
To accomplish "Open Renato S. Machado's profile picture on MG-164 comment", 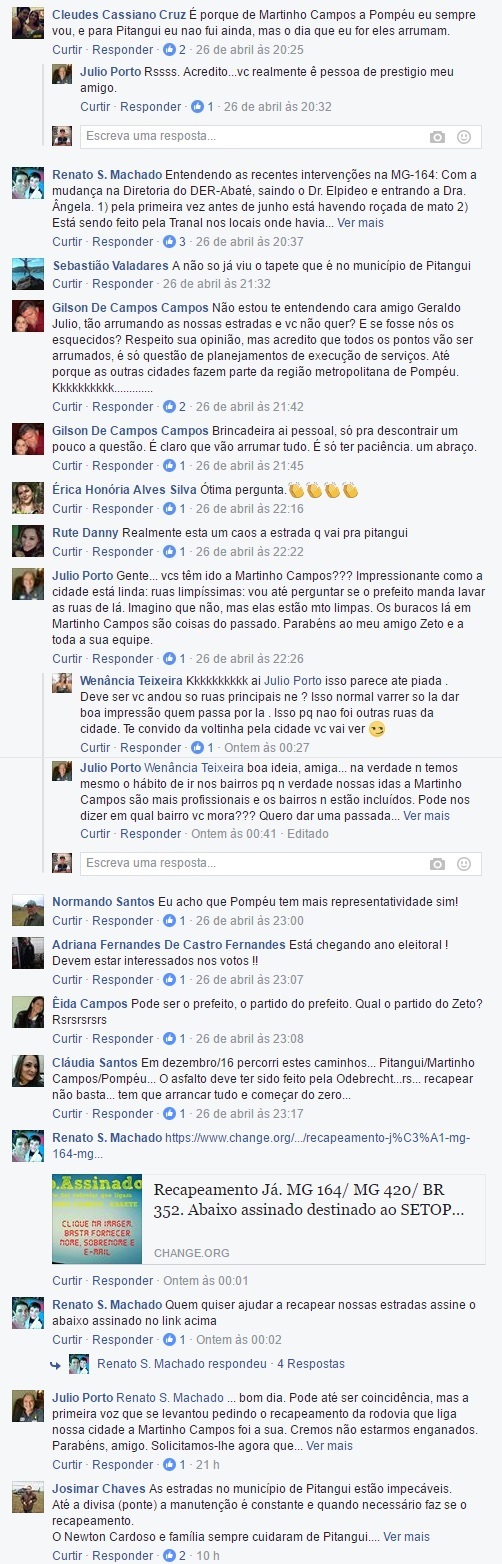I will pos(28,183).
